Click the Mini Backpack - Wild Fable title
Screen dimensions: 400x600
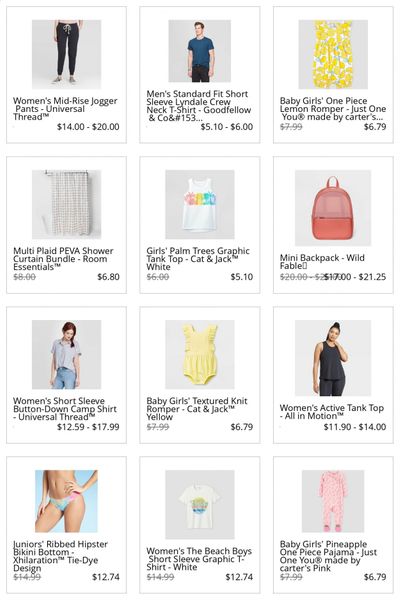(322, 262)
